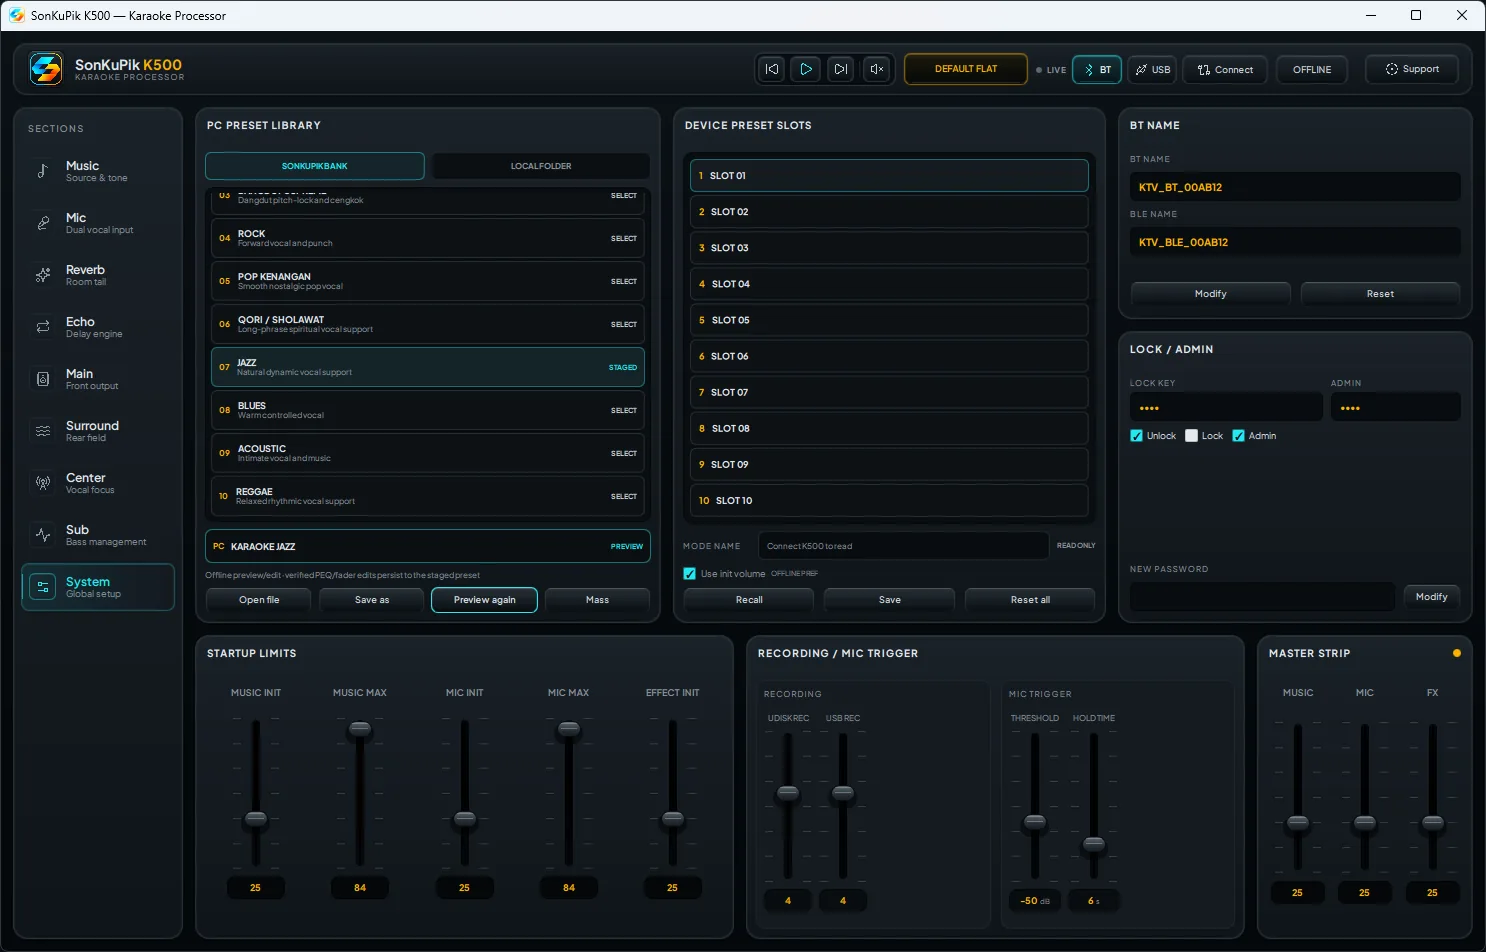Click the Lock Key password field

point(1226,407)
